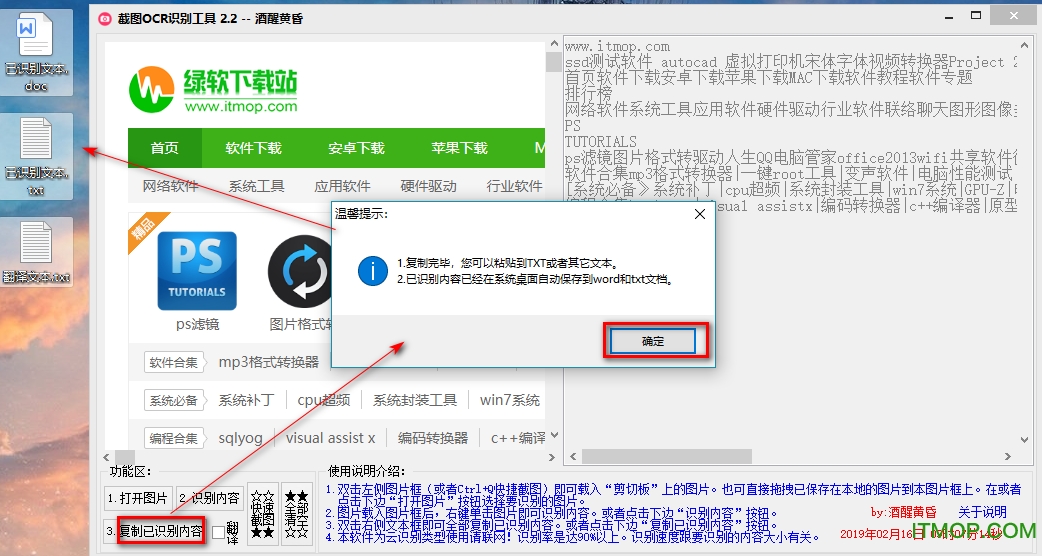
Task: Click the 2.识别内容 button
Action: pyautogui.click(x=209, y=498)
